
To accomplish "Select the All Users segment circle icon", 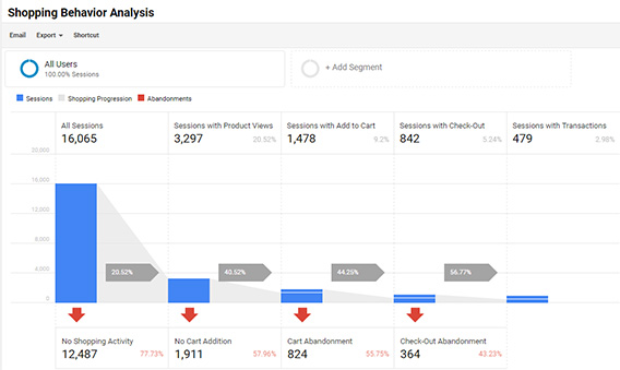I will [29, 69].
